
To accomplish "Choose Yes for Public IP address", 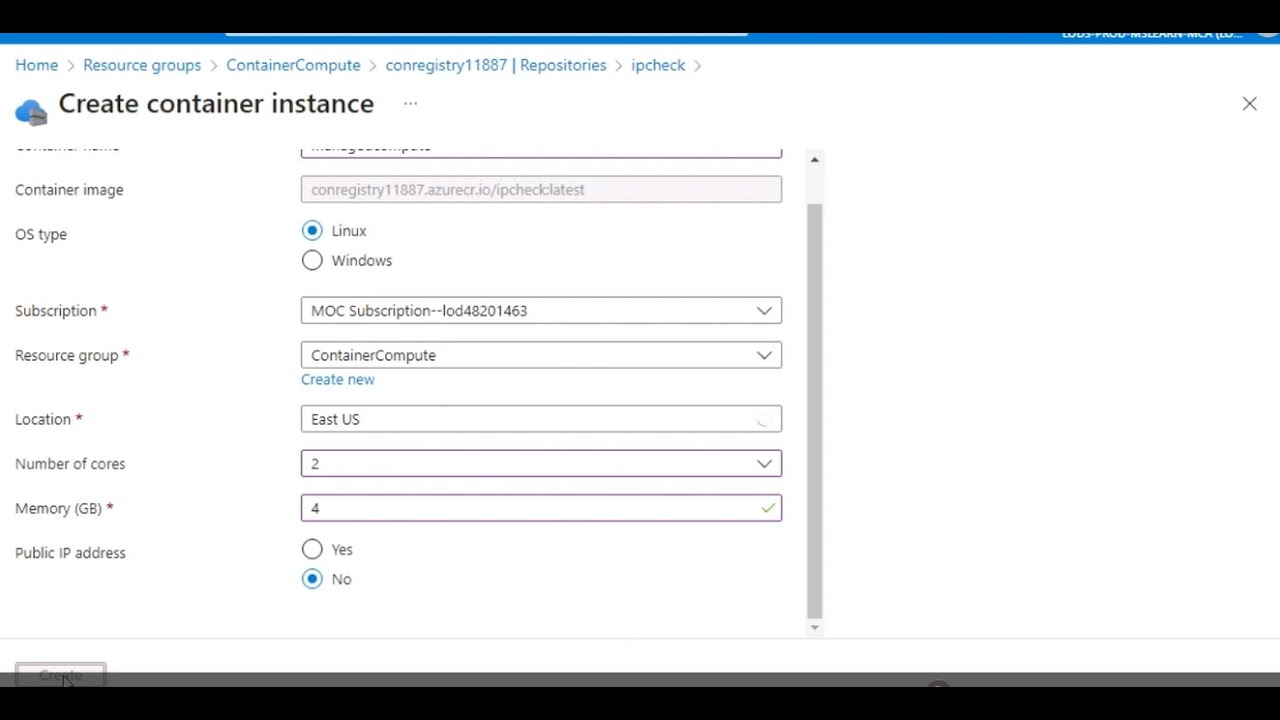I will (x=312, y=549).
